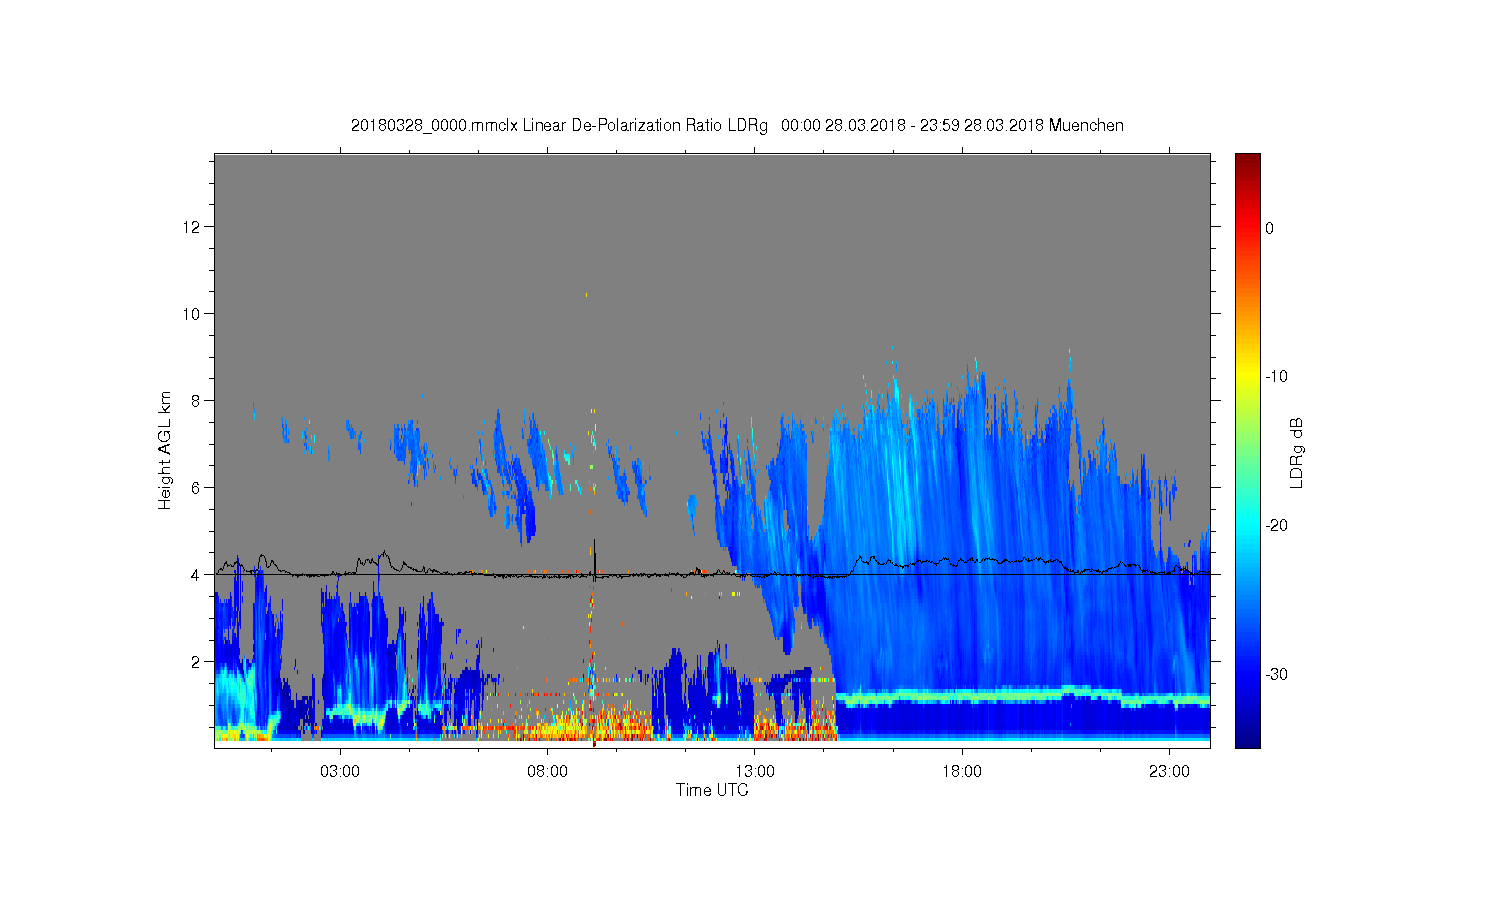The width and height of the screenshot is (1500, 900).
Task: Click the colorbar tick label "-20"
Action: pos(1276,526)
